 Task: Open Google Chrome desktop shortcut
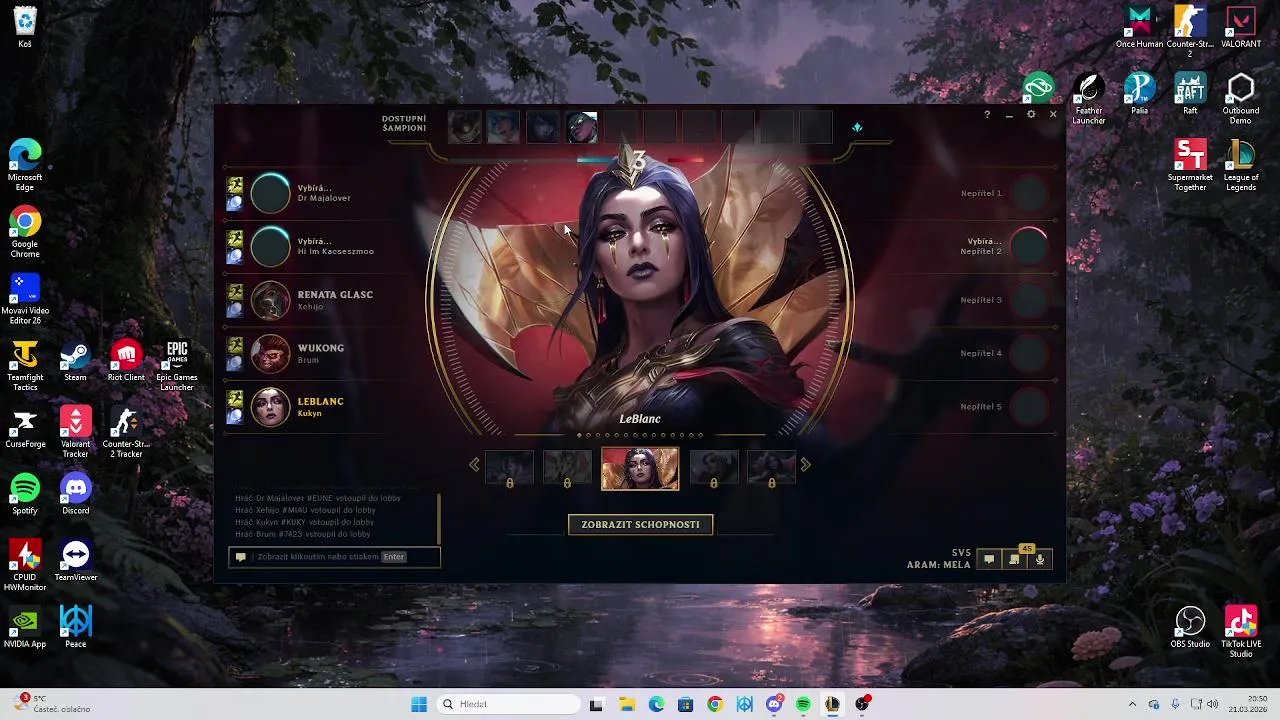pos(25,232)
